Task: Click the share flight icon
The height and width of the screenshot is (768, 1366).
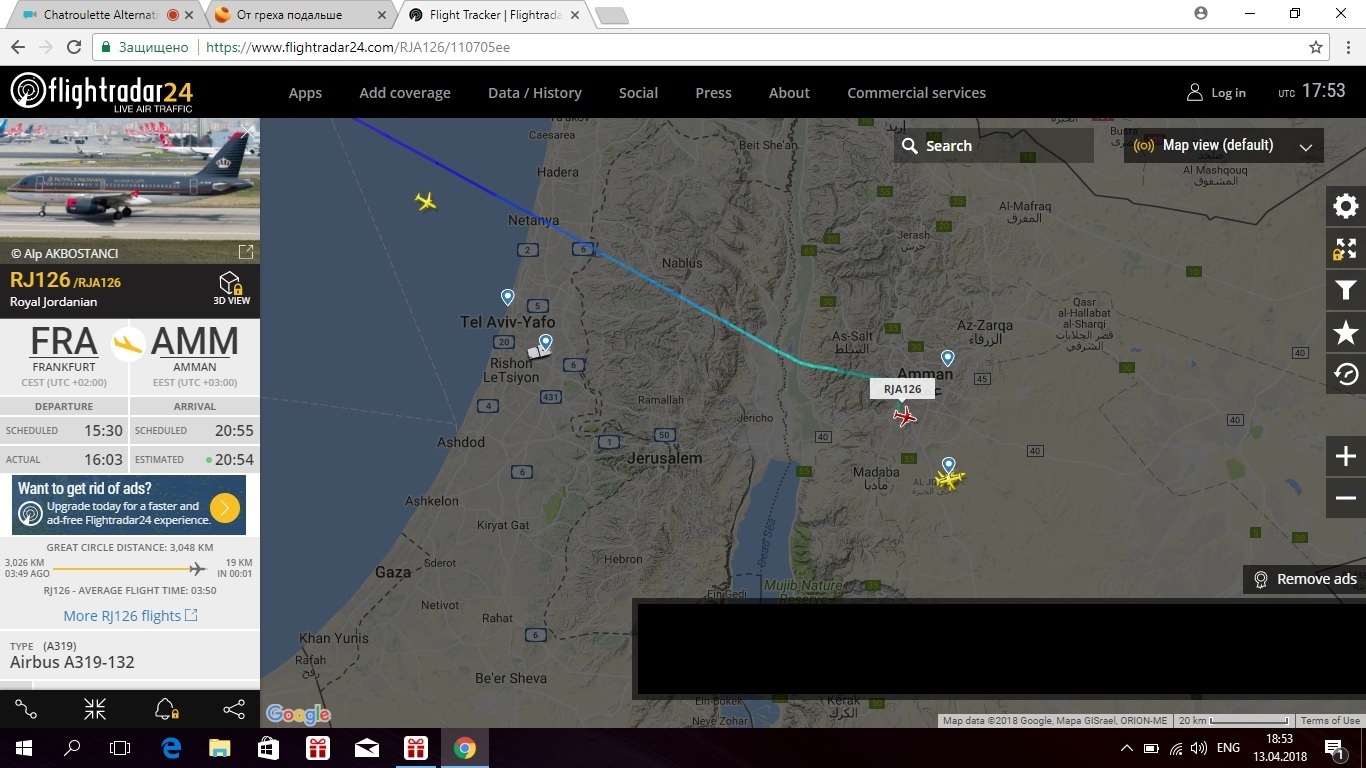Action: (x=234, y=710)
